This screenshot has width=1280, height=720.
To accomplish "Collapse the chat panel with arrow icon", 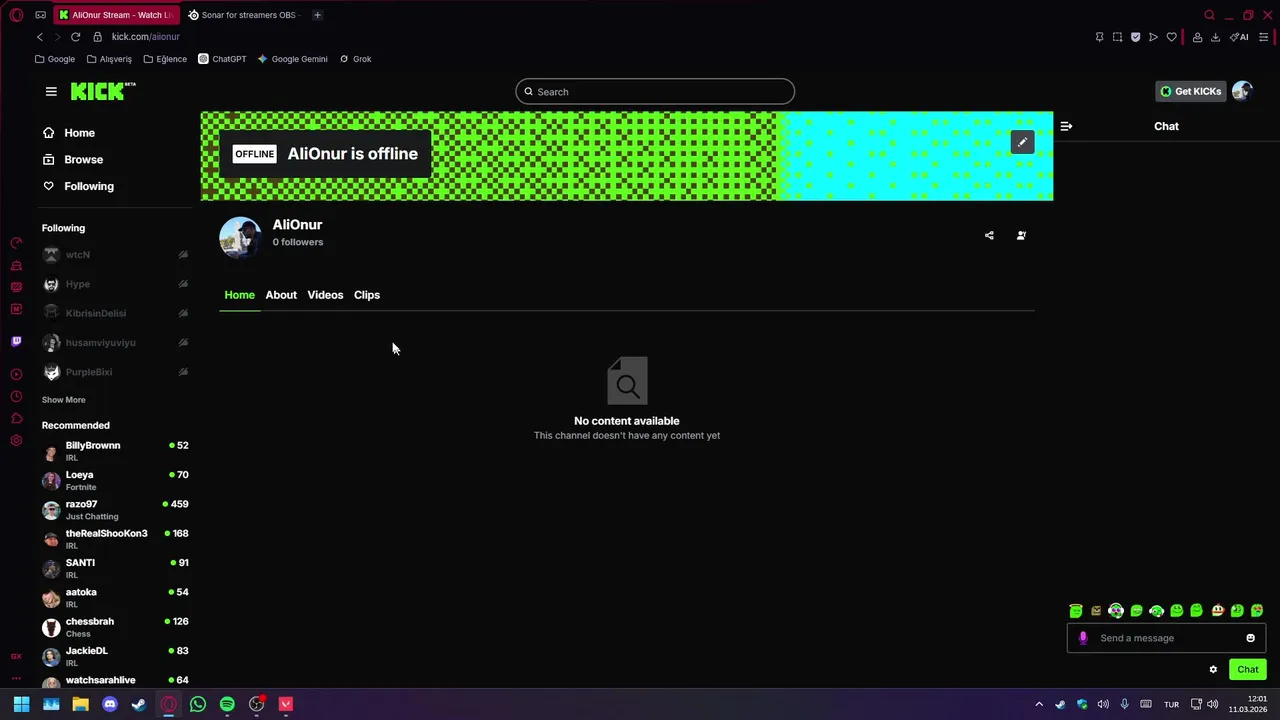I will coord(1066,126).
